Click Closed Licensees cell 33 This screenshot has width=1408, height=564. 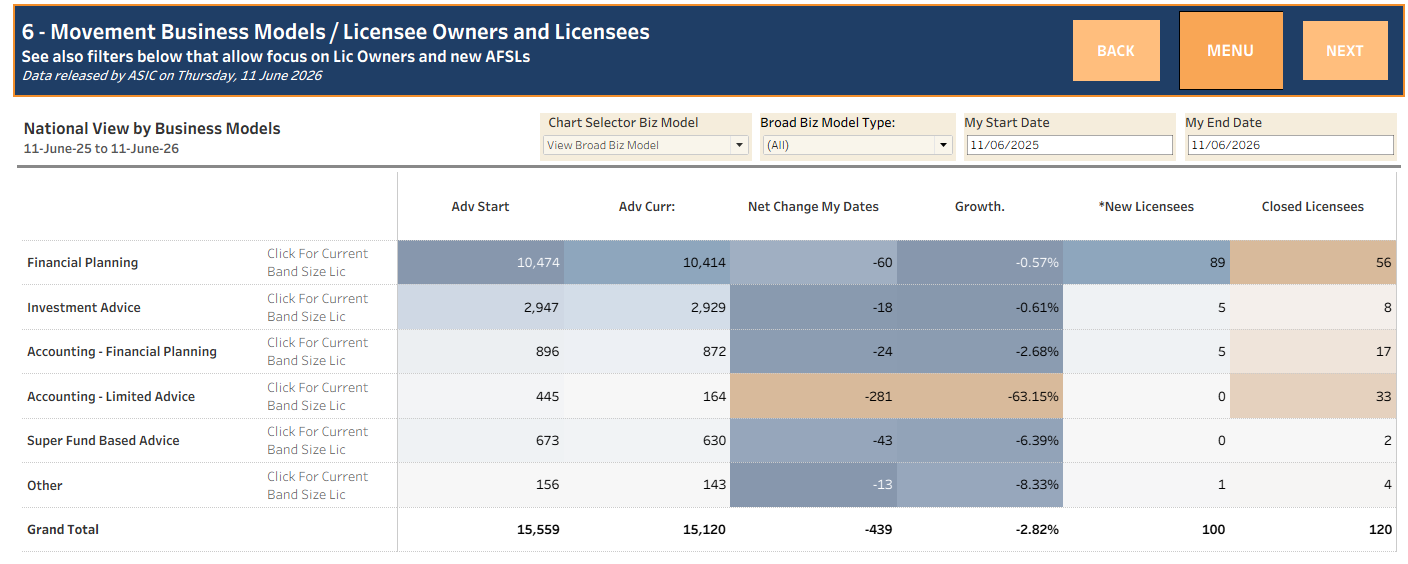(x=1313, y=396)
